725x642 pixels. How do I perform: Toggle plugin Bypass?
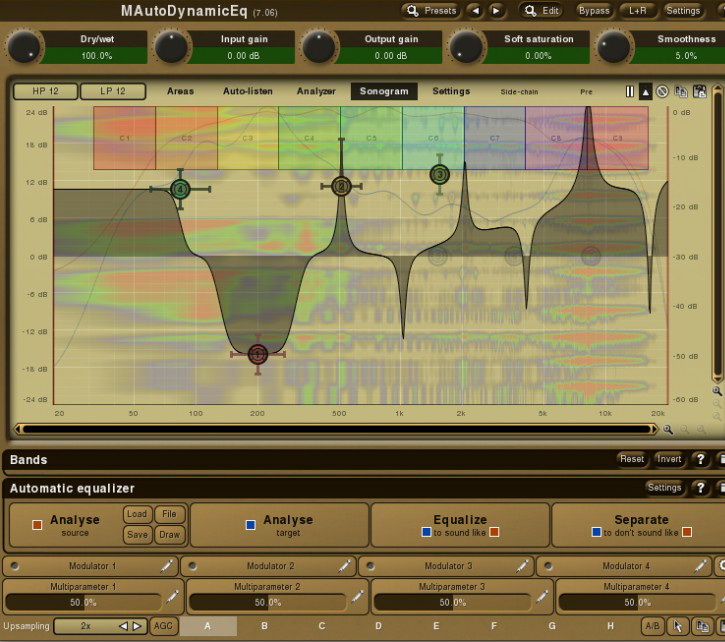coord(594,11)
